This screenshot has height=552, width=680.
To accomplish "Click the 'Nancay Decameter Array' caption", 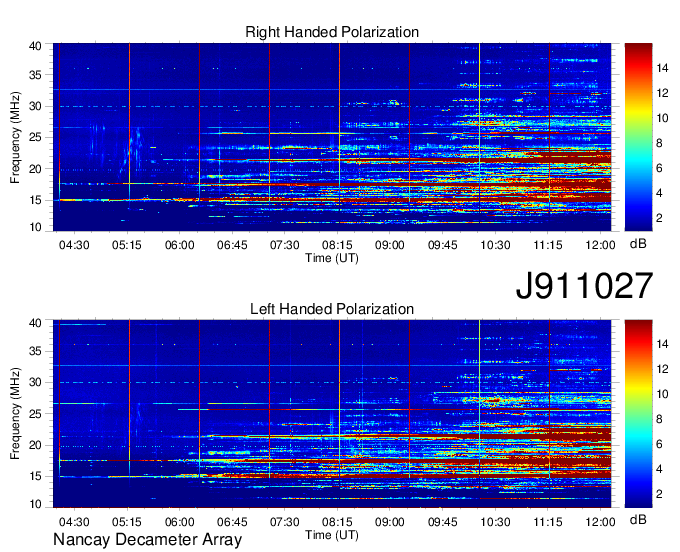I will [x=147, y=540].
